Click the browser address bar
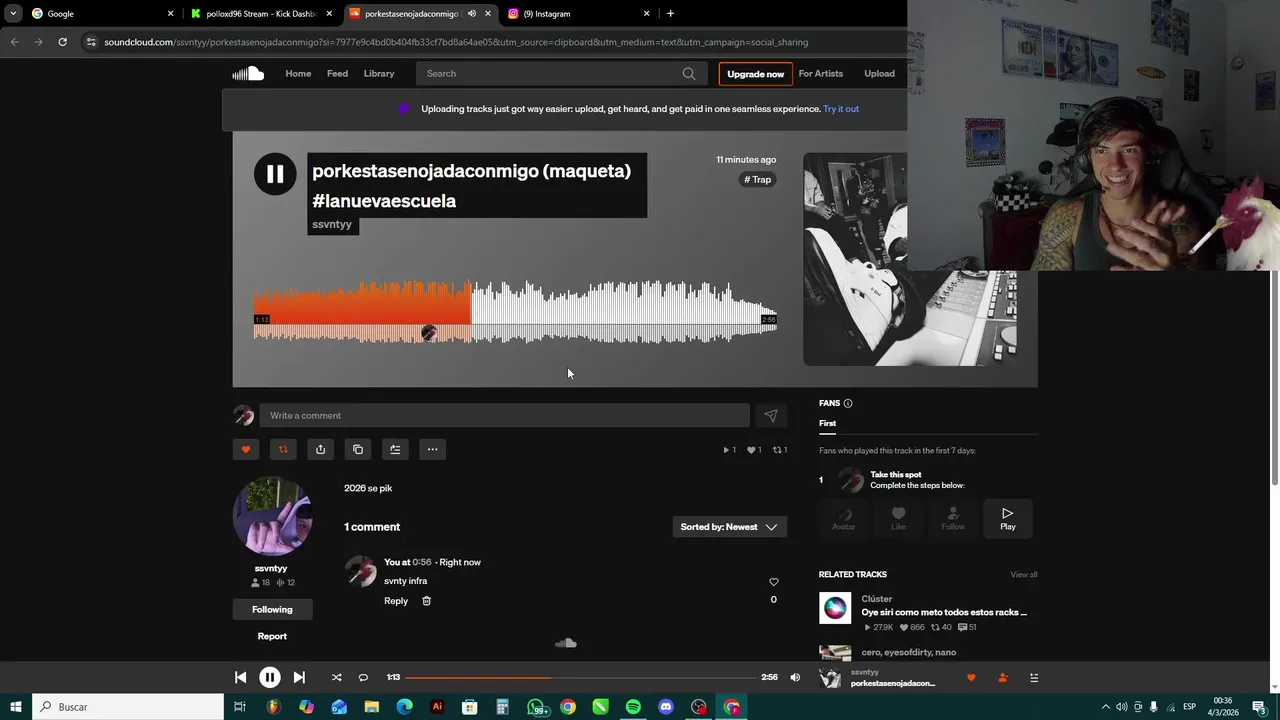Viewport: 1280px width, 720px height. tap(490, 42)
